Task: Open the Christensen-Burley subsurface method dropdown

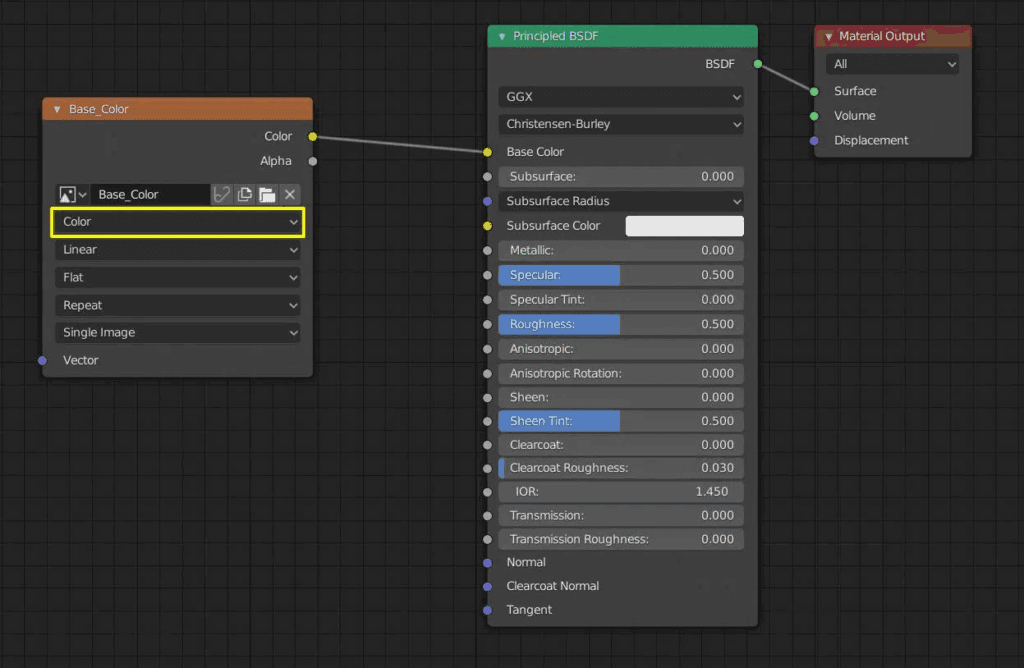Action: pyautogui.click(x=621, y=124)
